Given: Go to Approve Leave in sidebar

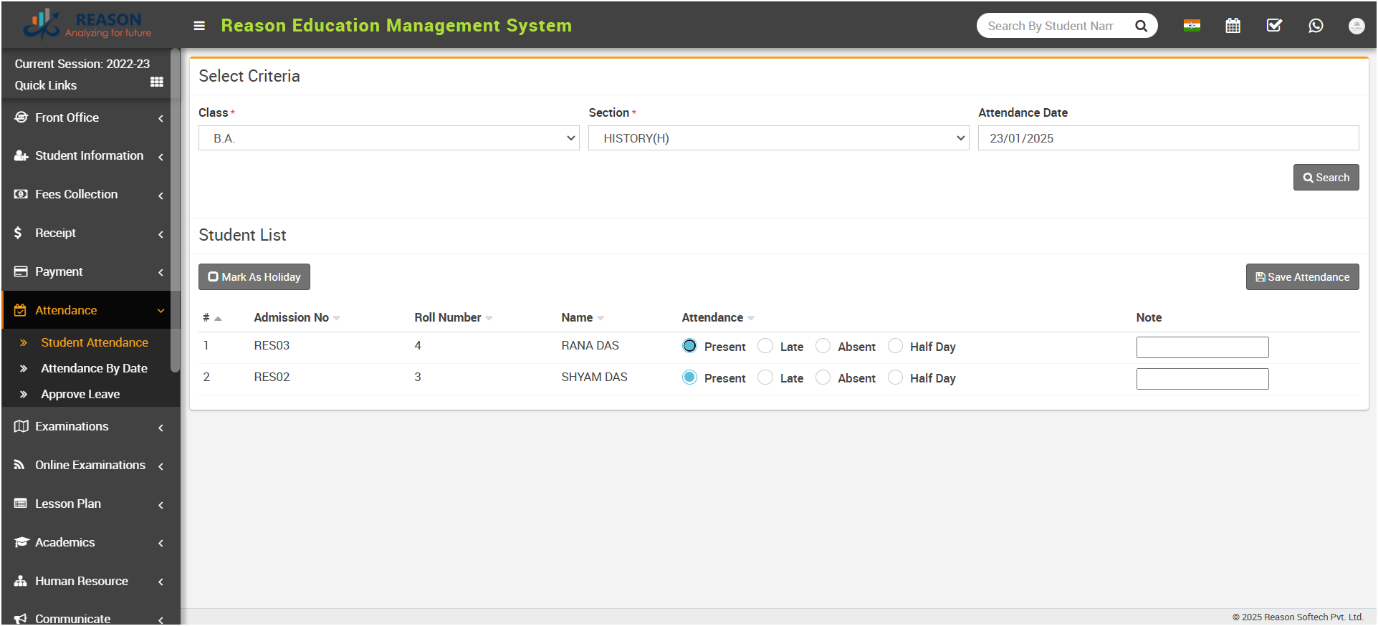Looking at the screenshot, I should pyautogui.click(x=80, y=394).
